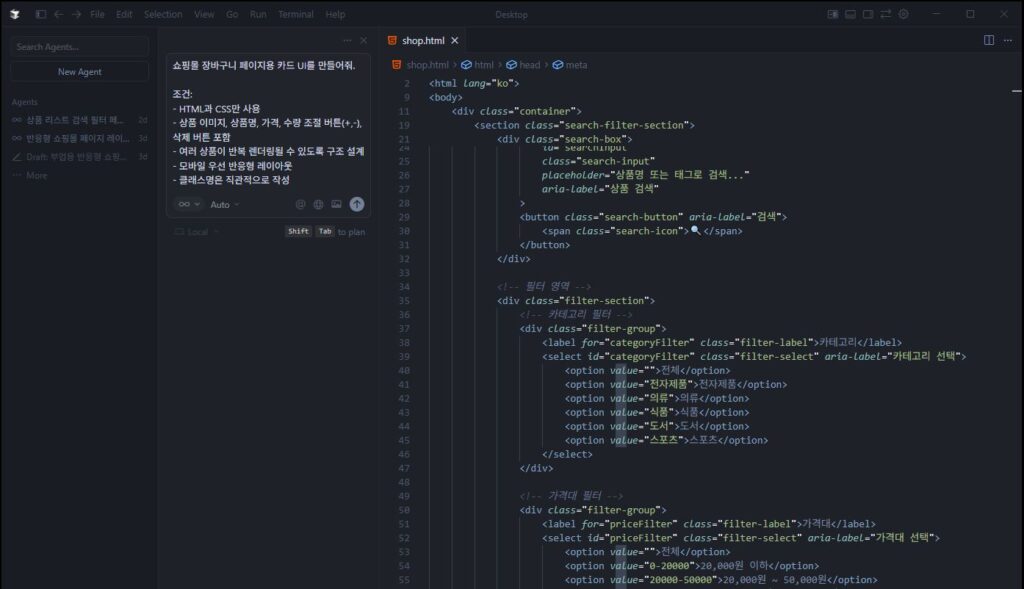Viewport: 1024px width, 589px height.
Task: Click the Search Agents input field
Action: point(78,46)
